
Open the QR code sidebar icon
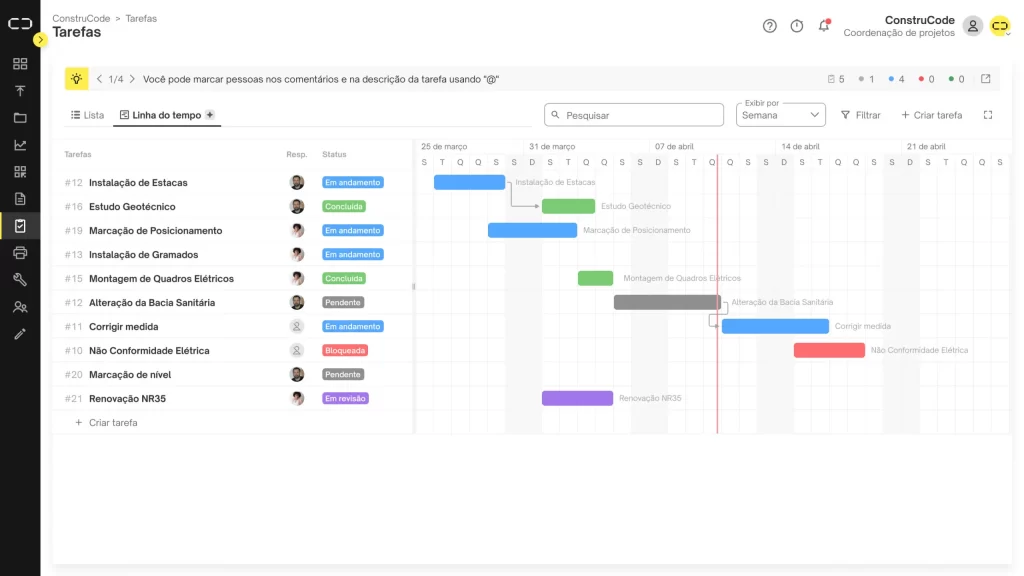click(x=20, y=172)
